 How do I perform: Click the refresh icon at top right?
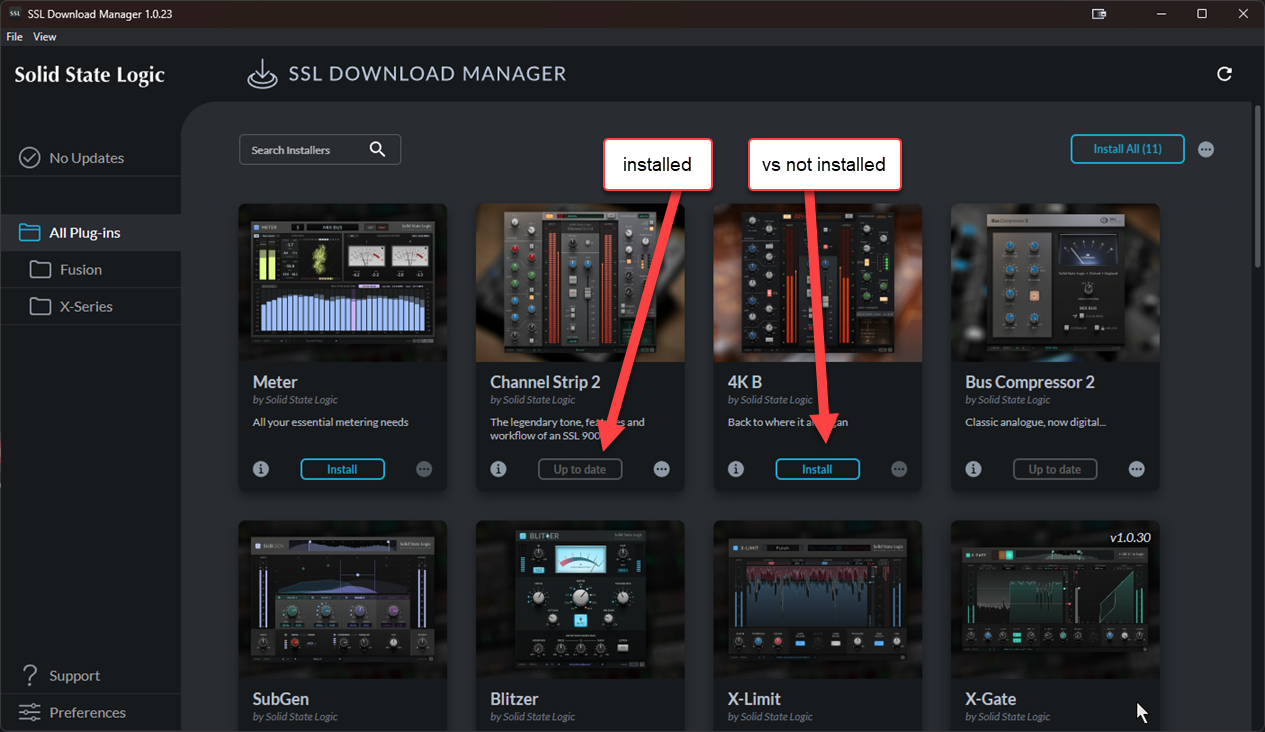pyautogui.click(x=1224, y=74)
